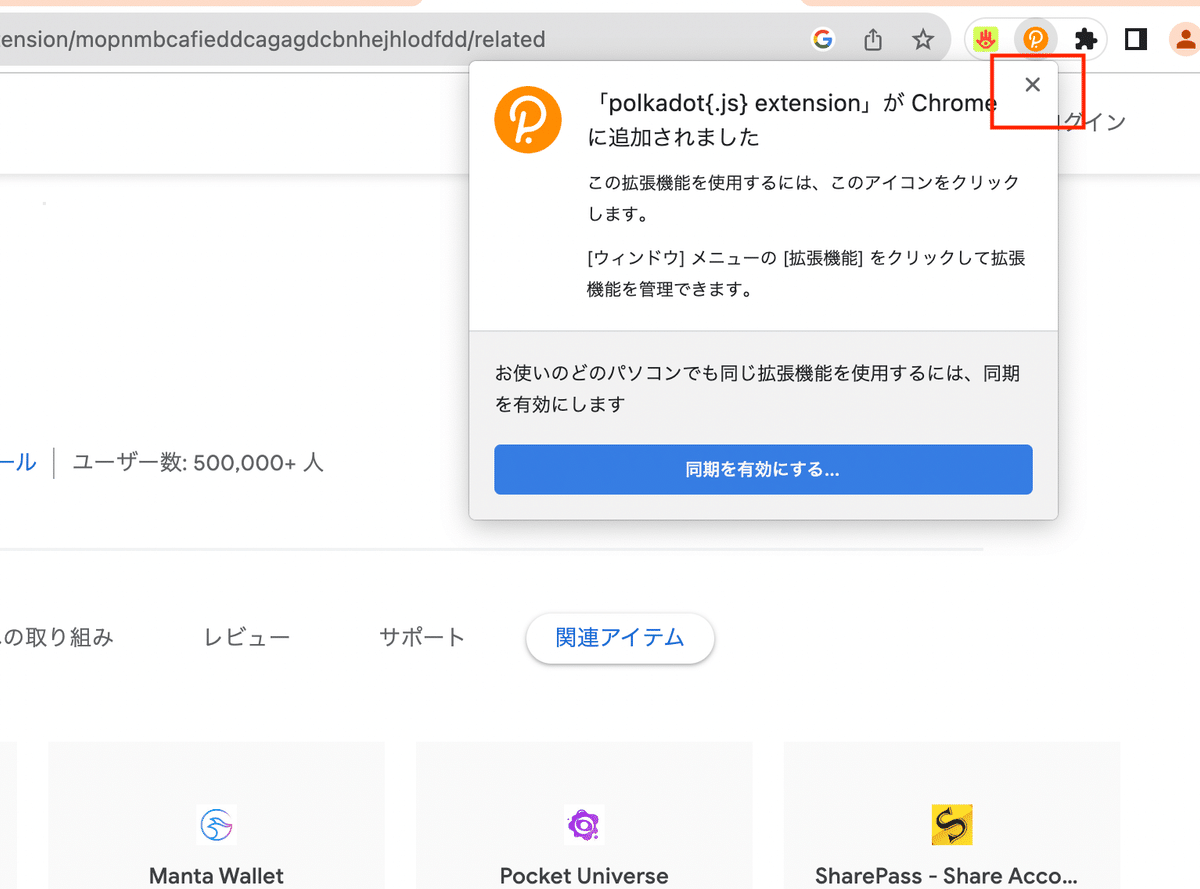Click the polkadot{.js} extension toolbar icon

1035,40
